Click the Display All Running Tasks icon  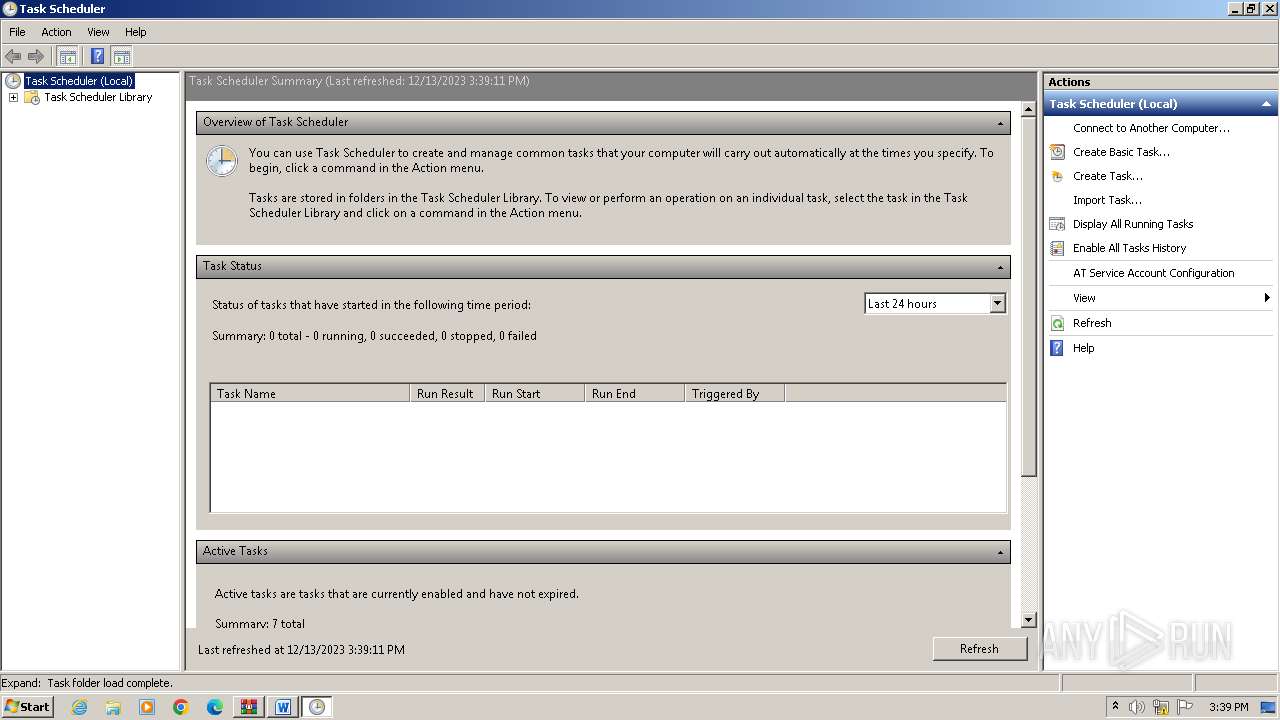click(x=1057, y=224)
